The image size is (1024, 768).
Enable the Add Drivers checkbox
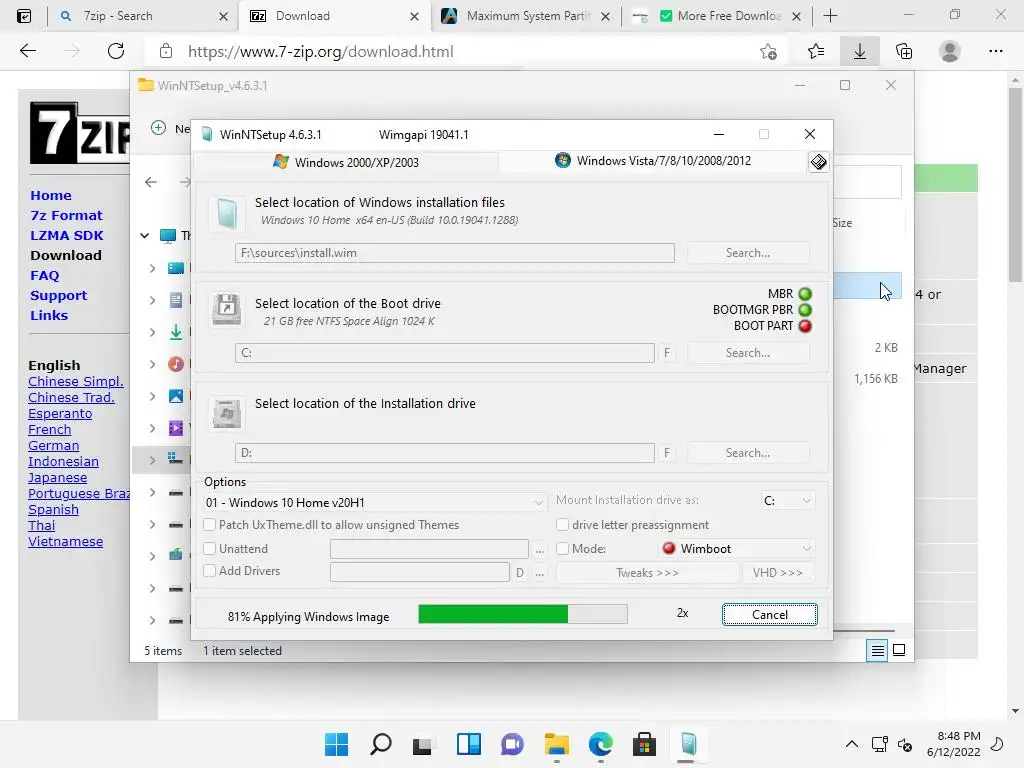(x=210, y=571)
